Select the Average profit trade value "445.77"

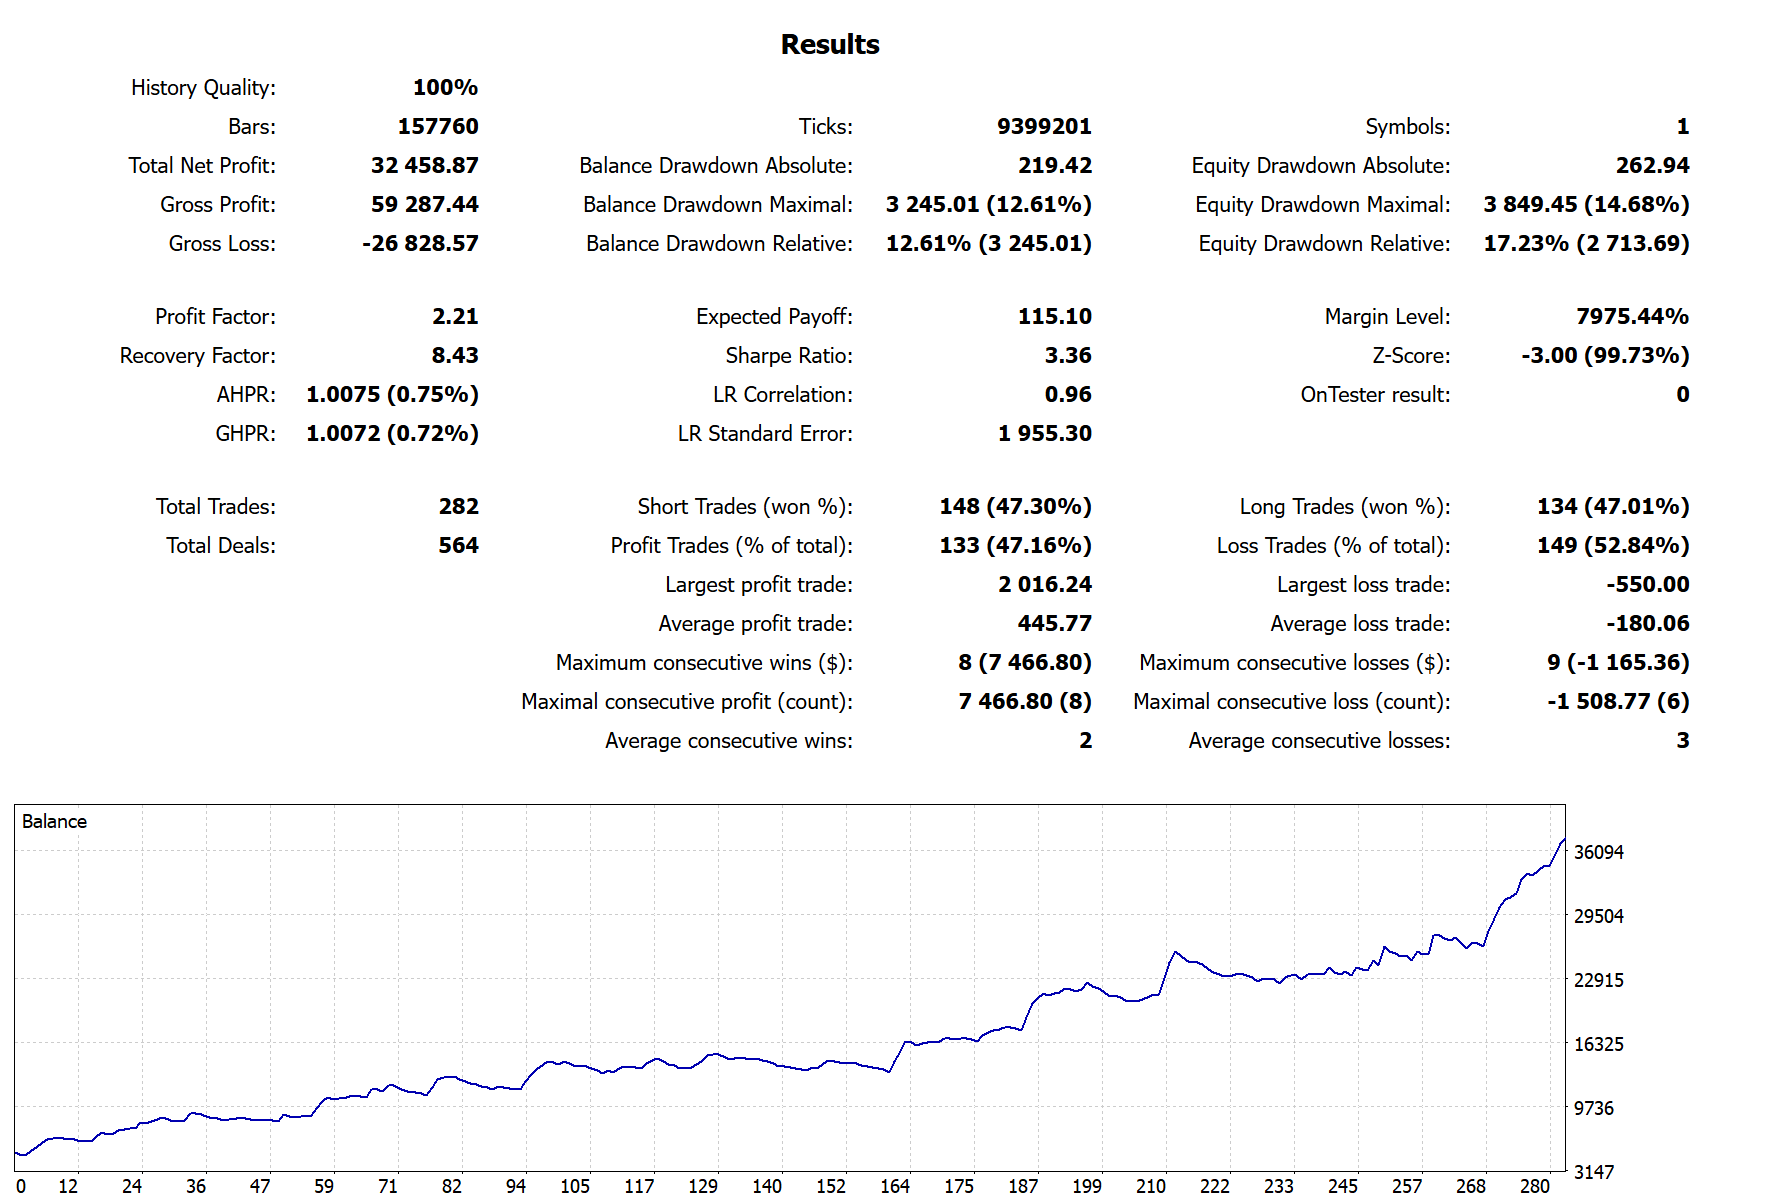[1055, 624]
